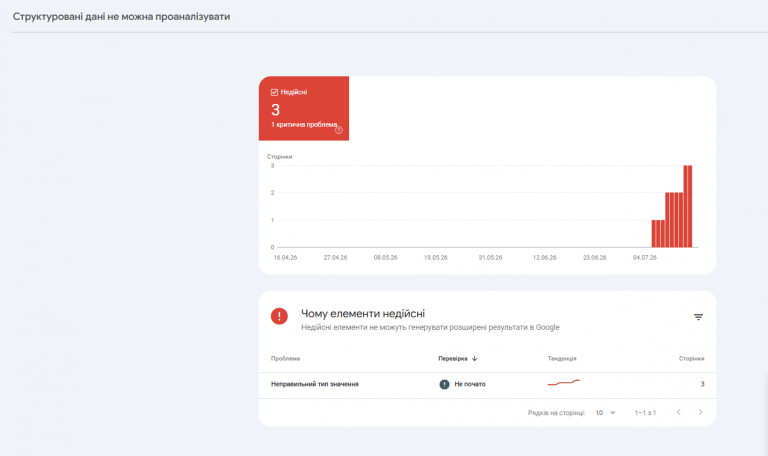
Task: Sort by Перевірка column arrow
Action: [x=475, y=359]
